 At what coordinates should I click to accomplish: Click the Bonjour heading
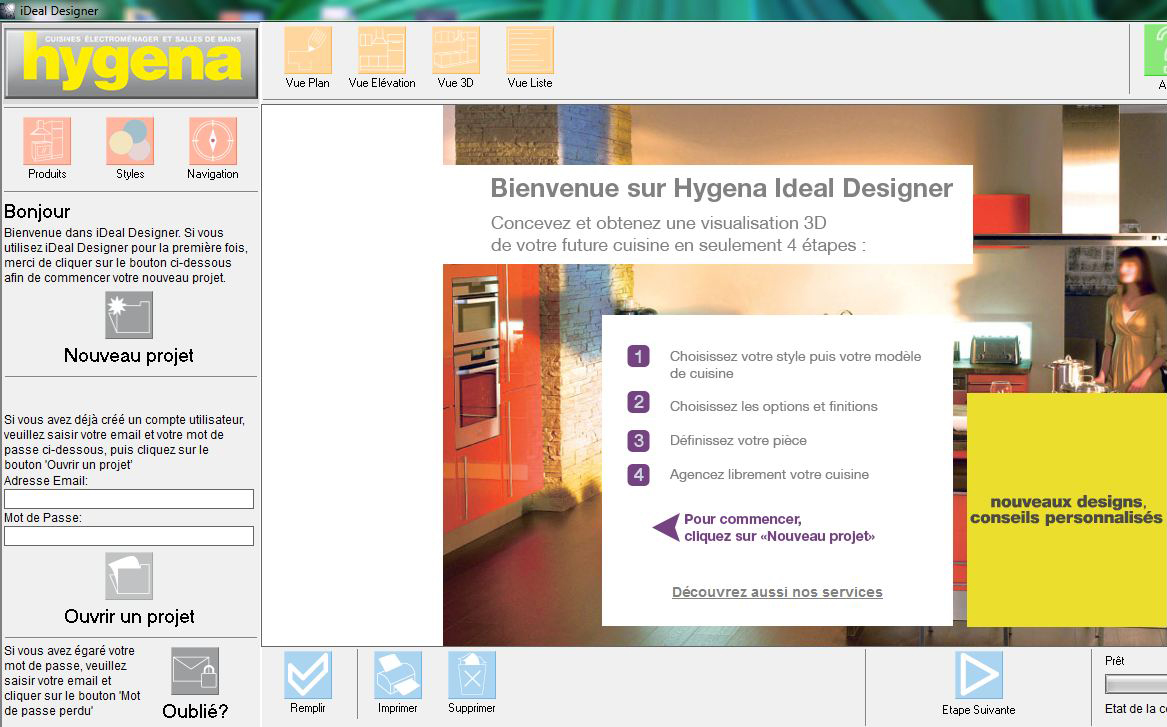[x=37, y=211]
